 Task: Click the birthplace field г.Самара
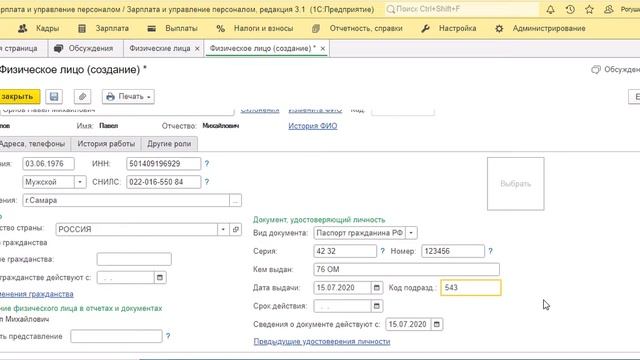(126, 200)
